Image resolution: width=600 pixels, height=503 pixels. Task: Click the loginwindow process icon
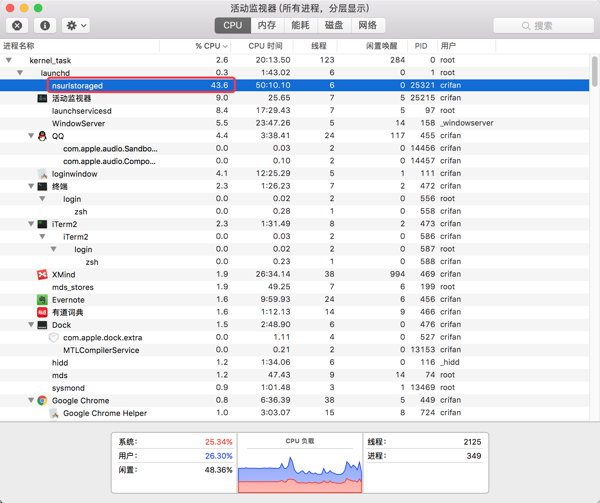42,174
